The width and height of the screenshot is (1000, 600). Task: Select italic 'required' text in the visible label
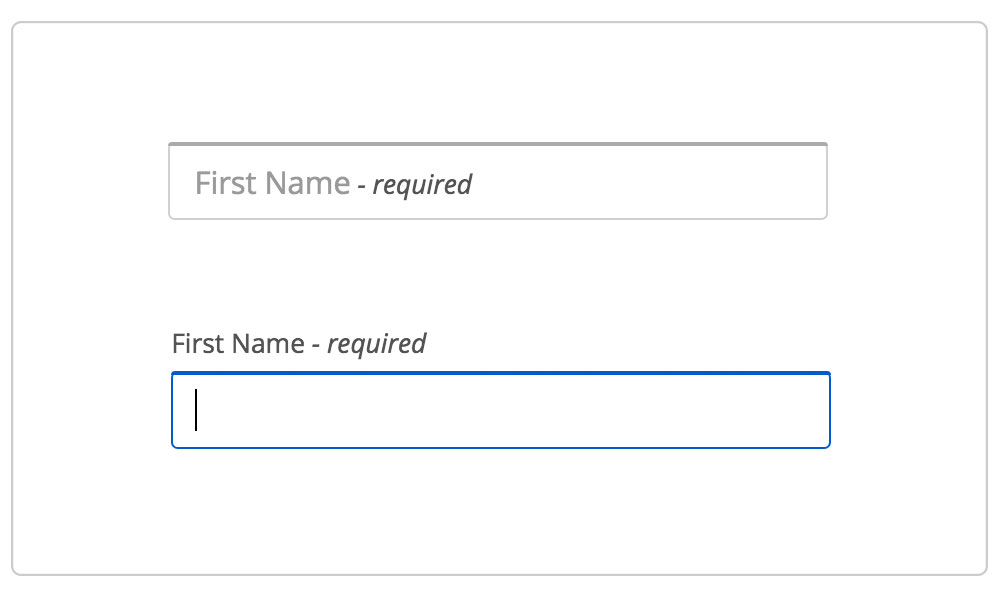coord(376,344)
